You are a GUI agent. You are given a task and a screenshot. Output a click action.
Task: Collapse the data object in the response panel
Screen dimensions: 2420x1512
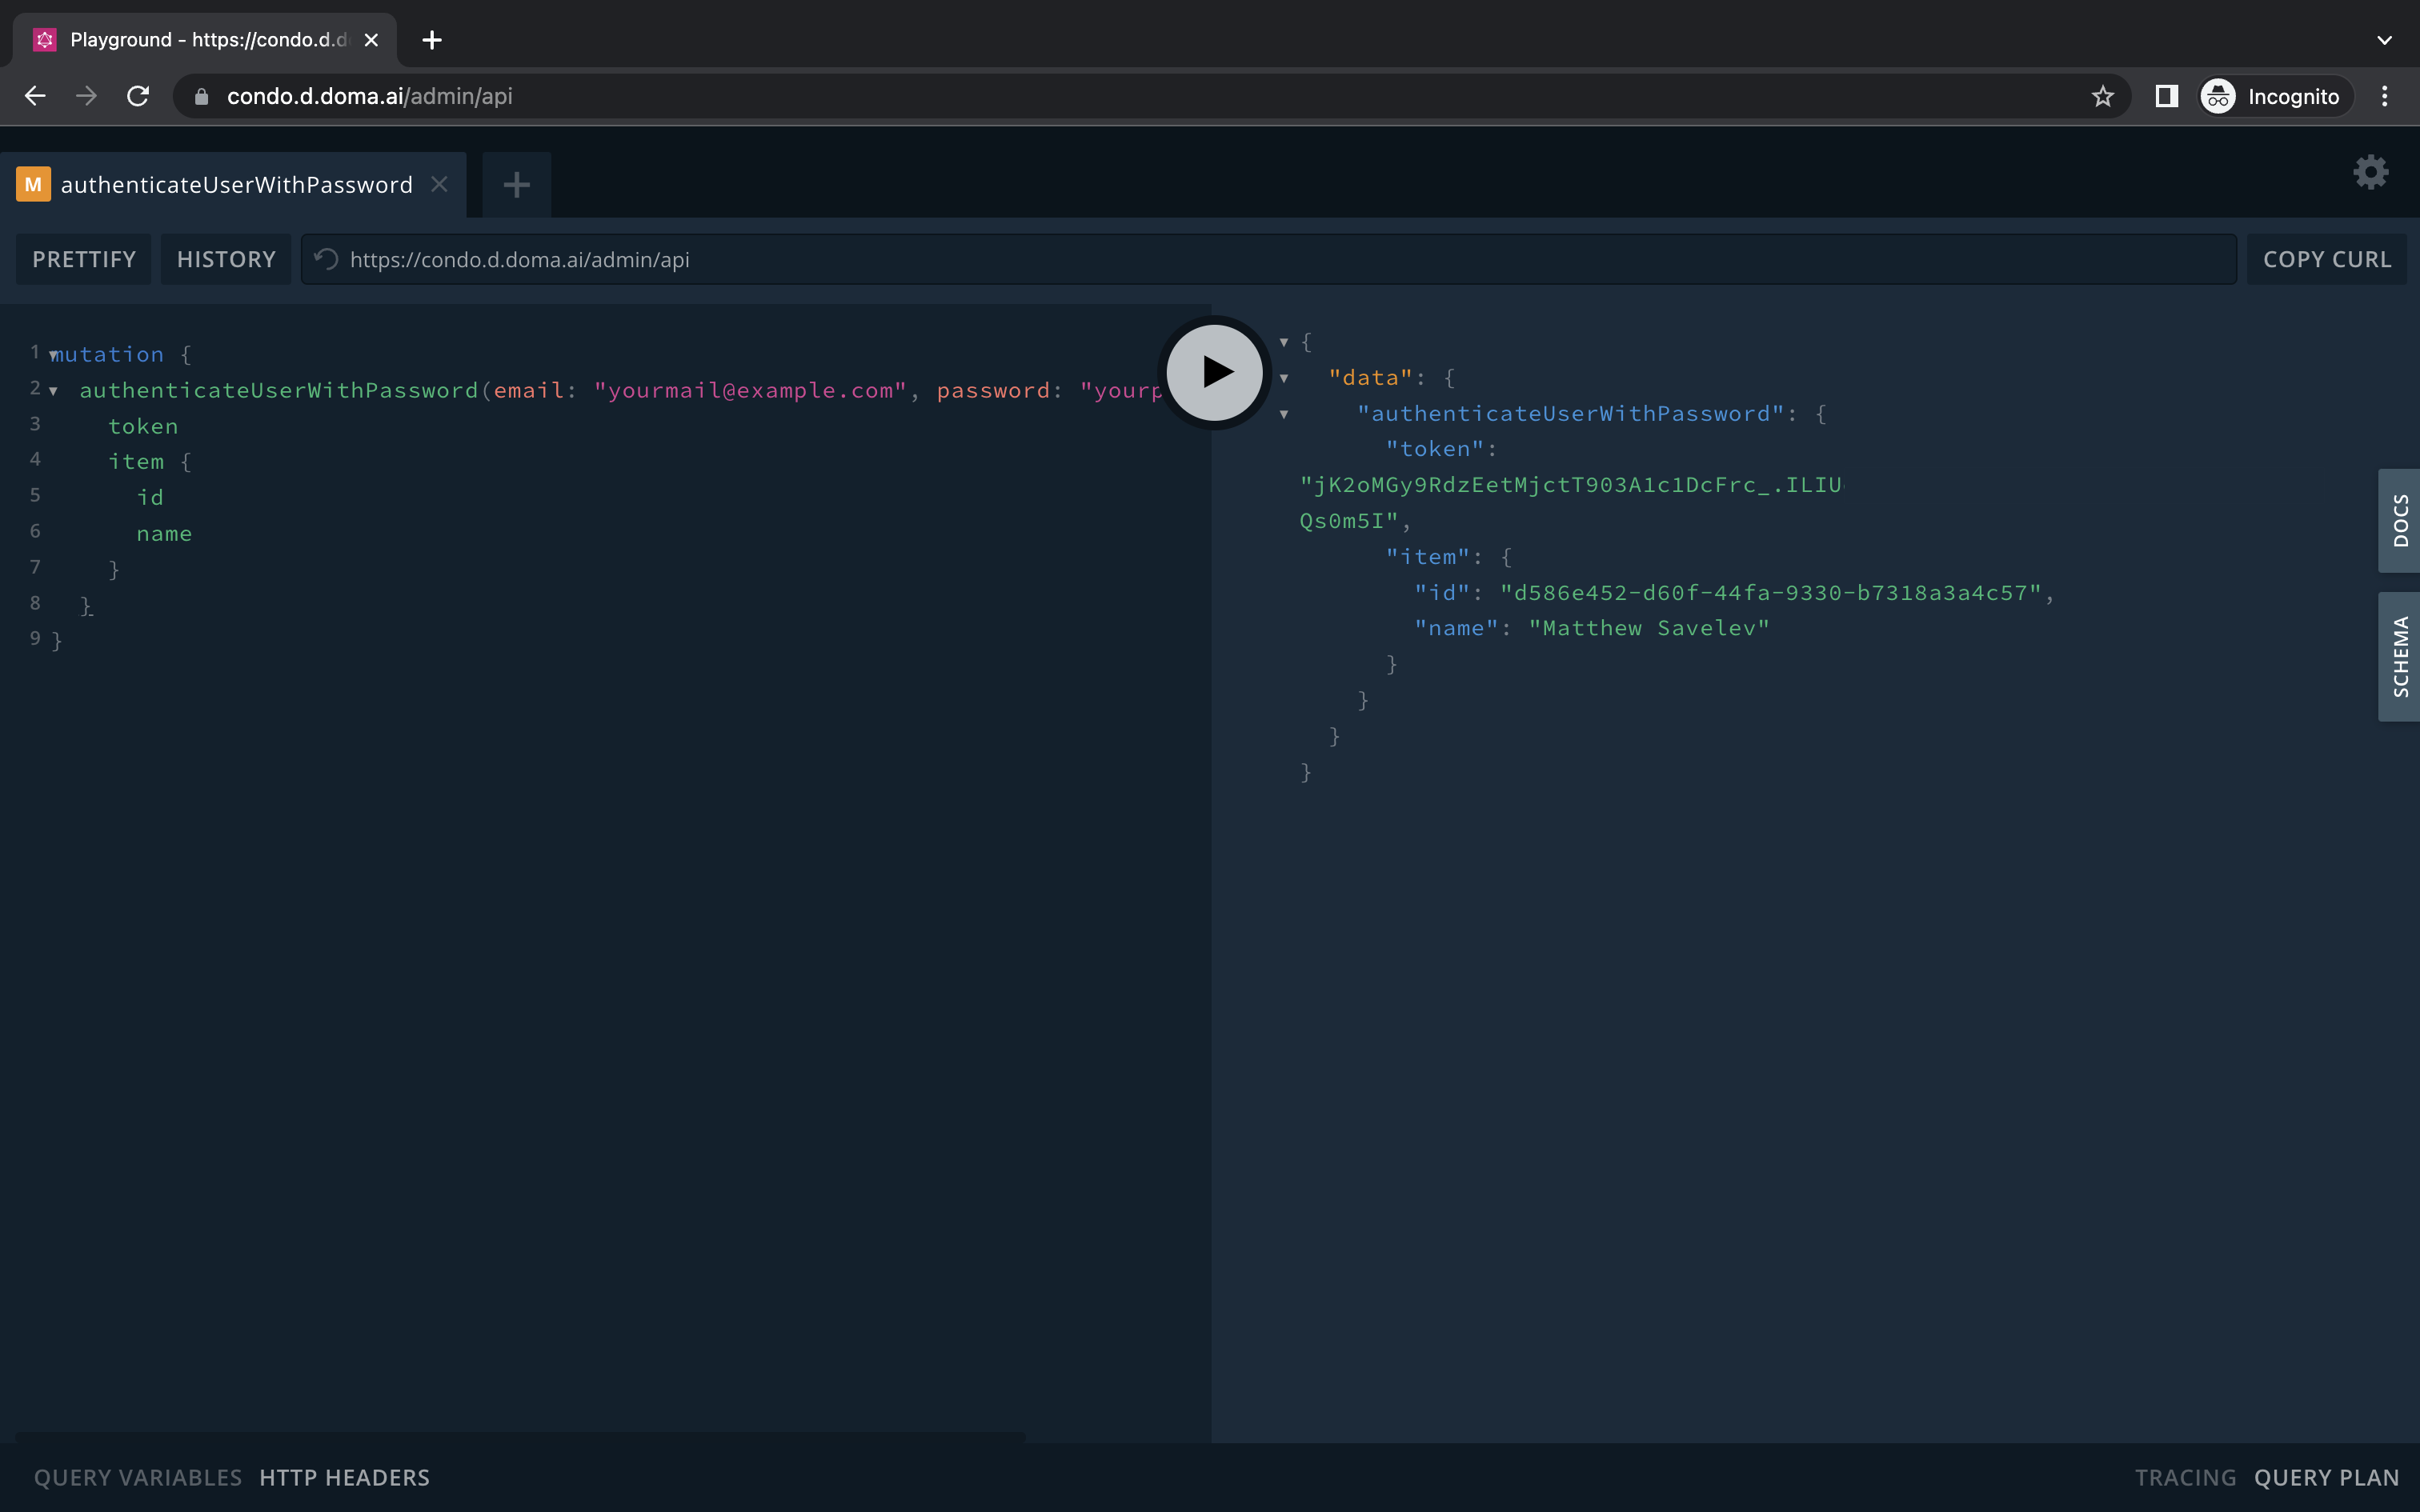(x=1283, y=378)
